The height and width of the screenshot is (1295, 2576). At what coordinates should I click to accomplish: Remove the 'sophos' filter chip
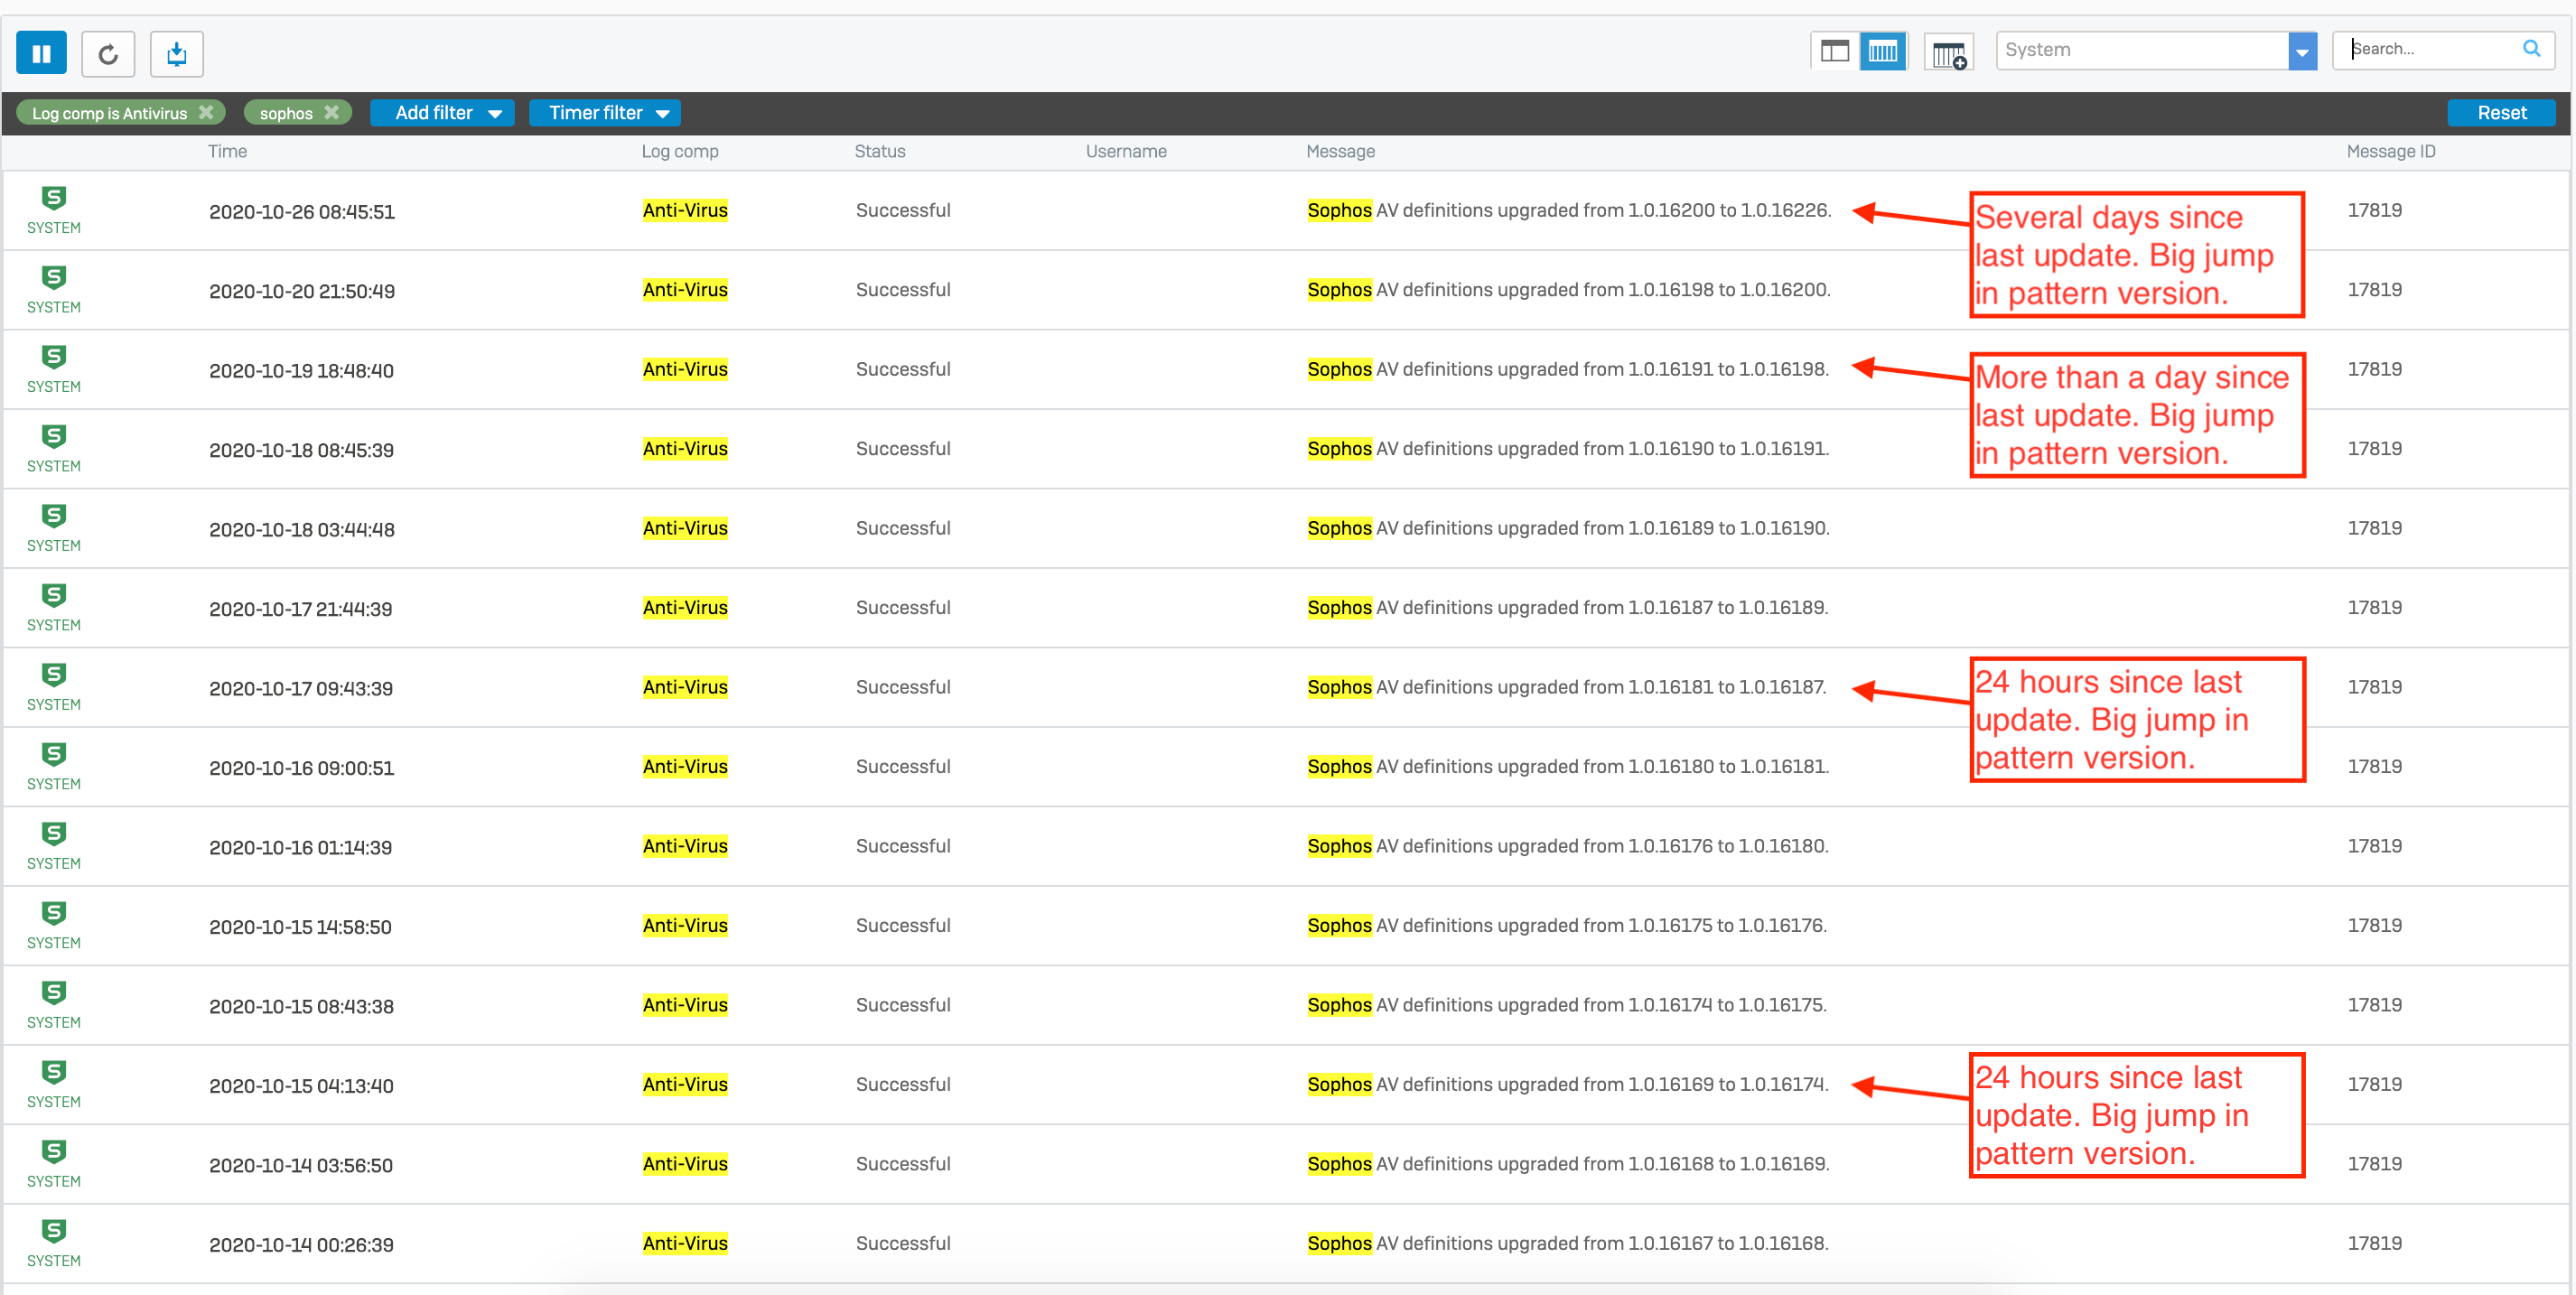point(332,112)
